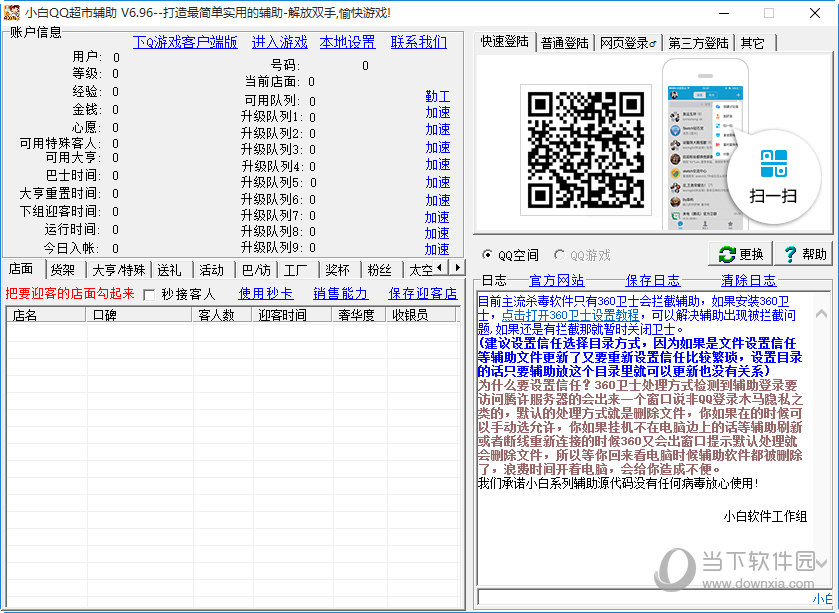Enable the 秒接客人 checkbox
This screenshot has width=839, height=613.
150,294
